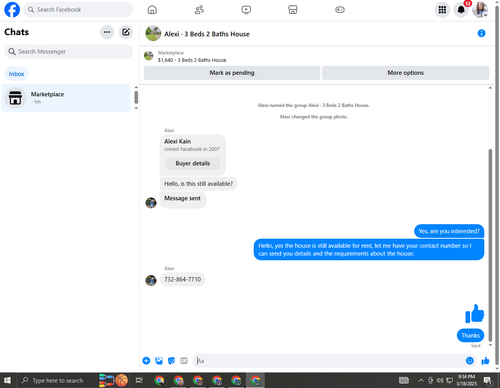The width and height of the screenshot is (500, 388).
Task: Choose a GIF icon in composer
Action: pos(184,361)
